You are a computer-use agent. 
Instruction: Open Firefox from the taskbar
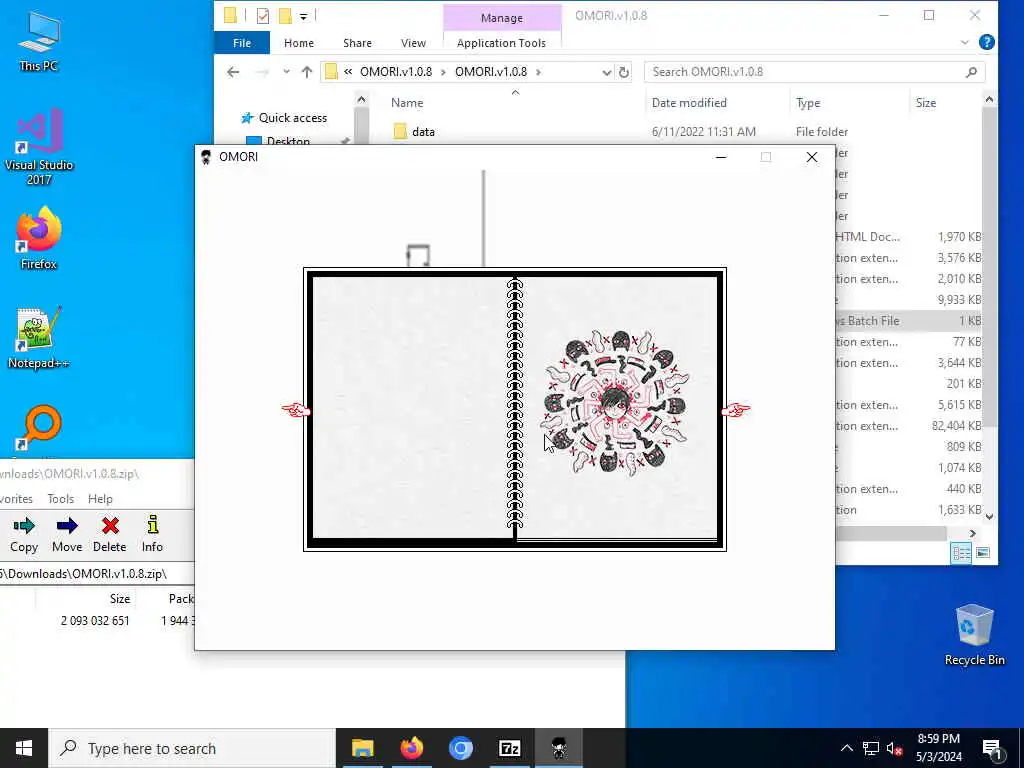(x=411, y=748)
